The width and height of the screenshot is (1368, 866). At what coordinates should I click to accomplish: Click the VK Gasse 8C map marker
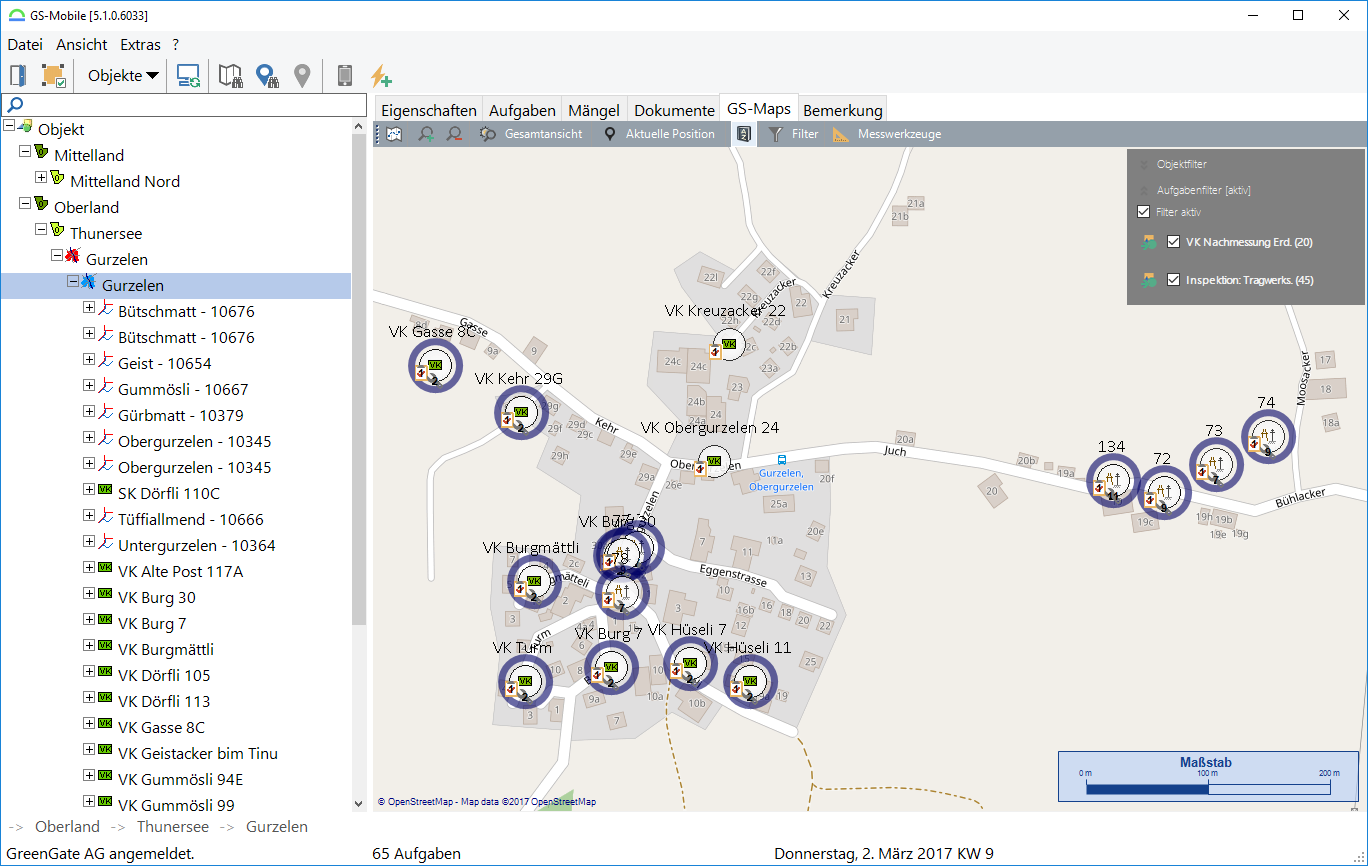(x=435, y=367)
